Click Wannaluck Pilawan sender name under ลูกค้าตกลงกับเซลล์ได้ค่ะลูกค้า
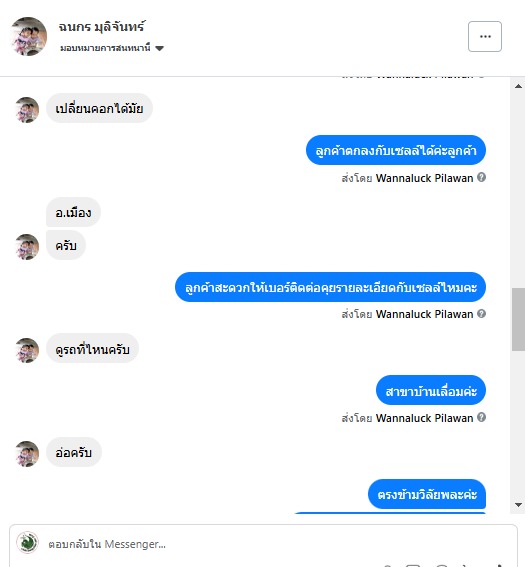This screenshot has height=567, width=525. [424, 178]
